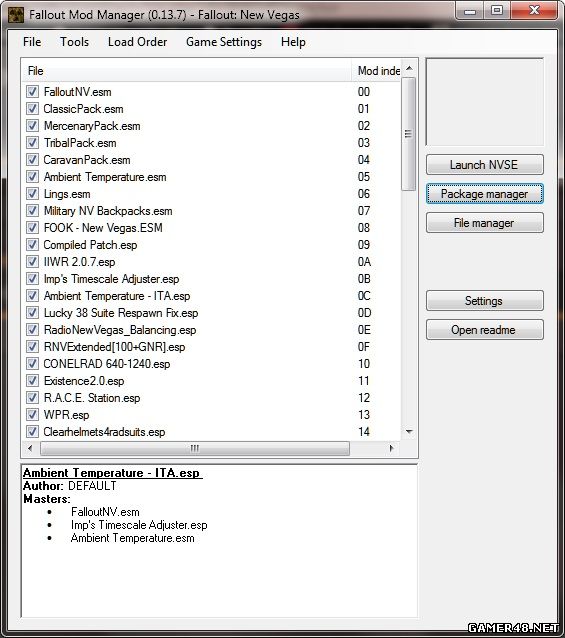Uncheck the FalloutNV.esm checkbox
Viewport: 565px width, 638px height.
(x=33, y=92)
